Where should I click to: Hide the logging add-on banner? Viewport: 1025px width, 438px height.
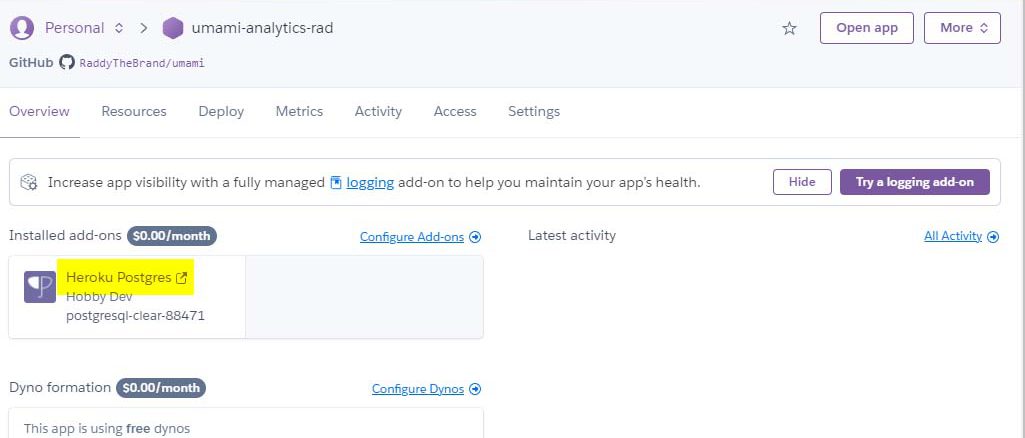tap(802, 182)
